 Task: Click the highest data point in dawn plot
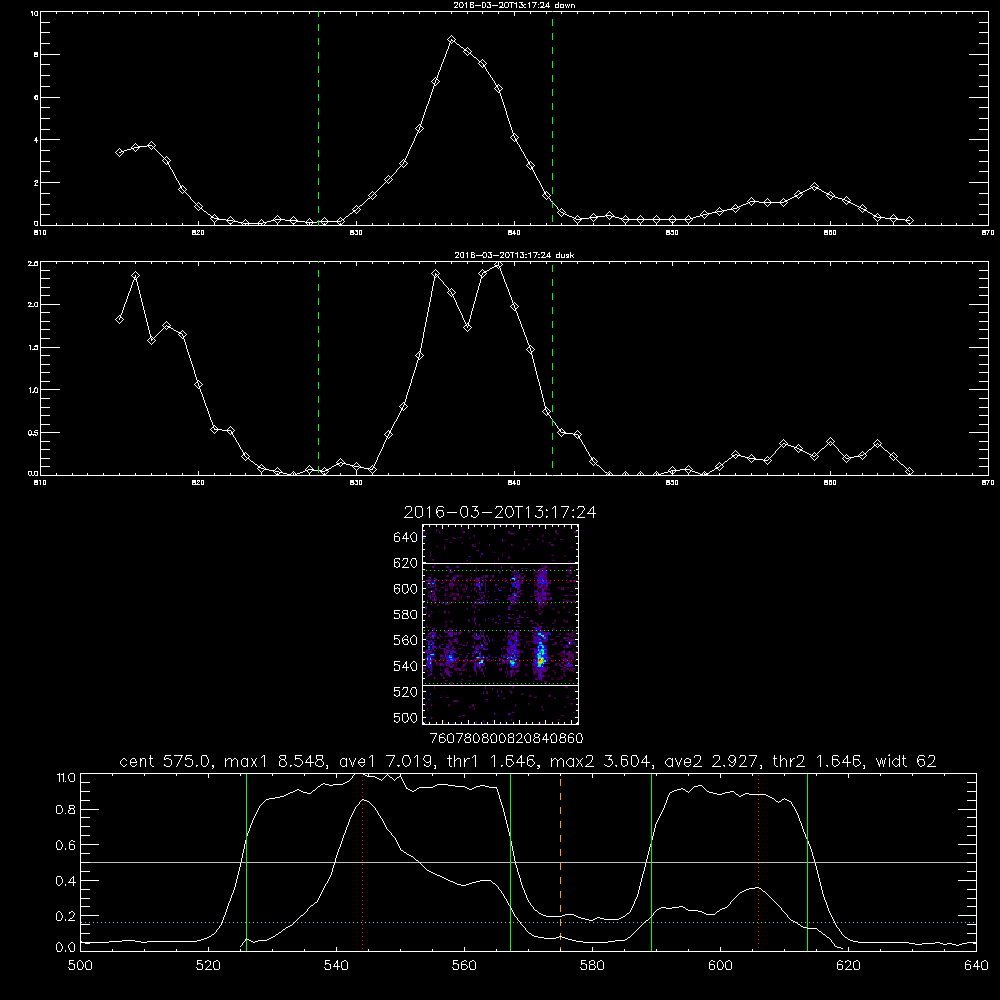(x=452, y=40)
